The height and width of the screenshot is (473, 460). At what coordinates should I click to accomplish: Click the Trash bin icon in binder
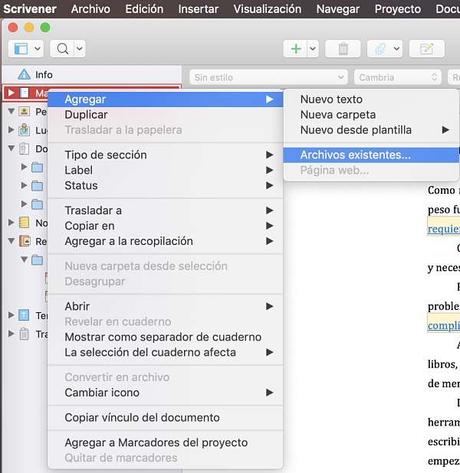(x=24, y=334)
